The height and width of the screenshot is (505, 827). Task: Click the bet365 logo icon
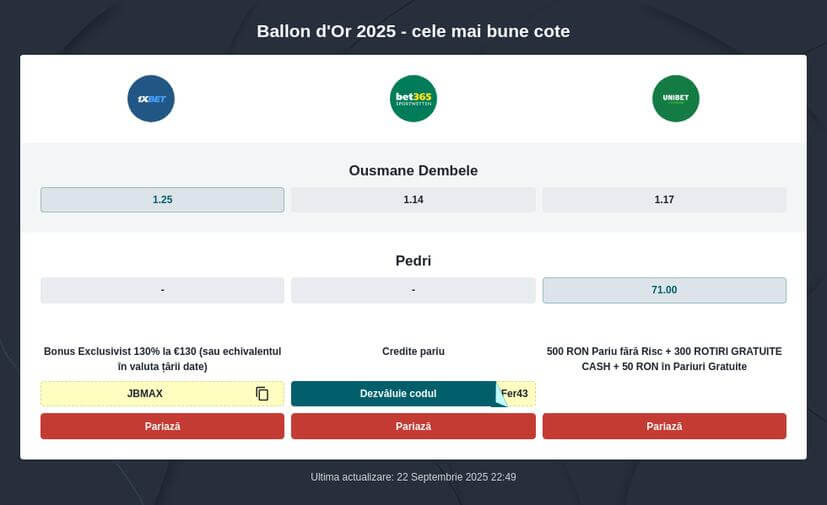point(413,98)
